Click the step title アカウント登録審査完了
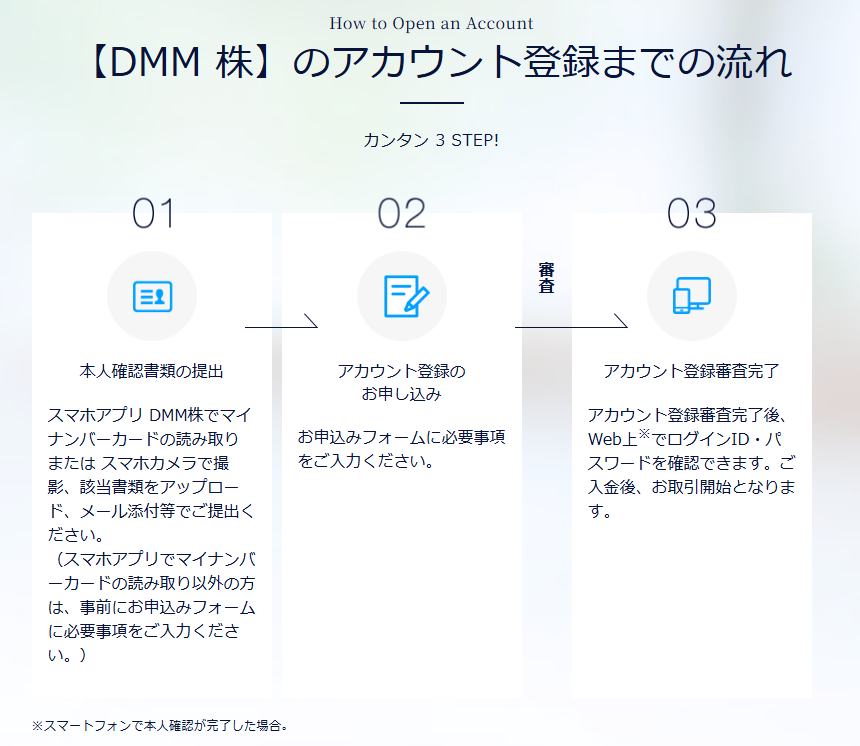The width and height of the screenshot is (860, 746). pos(692,371)
